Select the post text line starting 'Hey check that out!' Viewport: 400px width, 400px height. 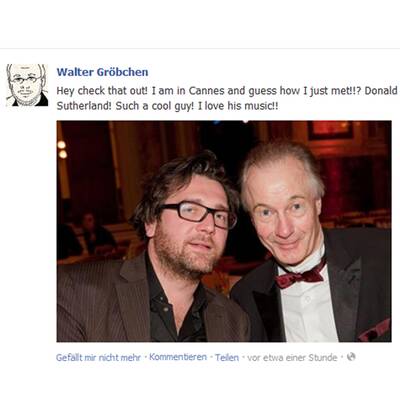tap(227, 91)
